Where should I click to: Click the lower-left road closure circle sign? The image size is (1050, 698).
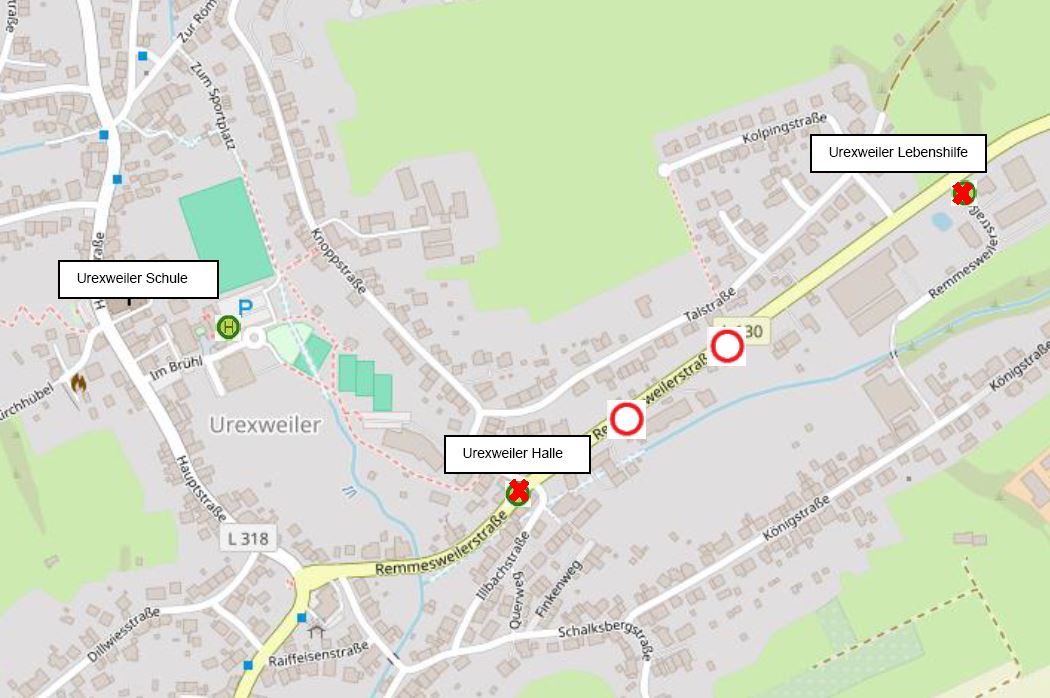[x=627, y=419]
